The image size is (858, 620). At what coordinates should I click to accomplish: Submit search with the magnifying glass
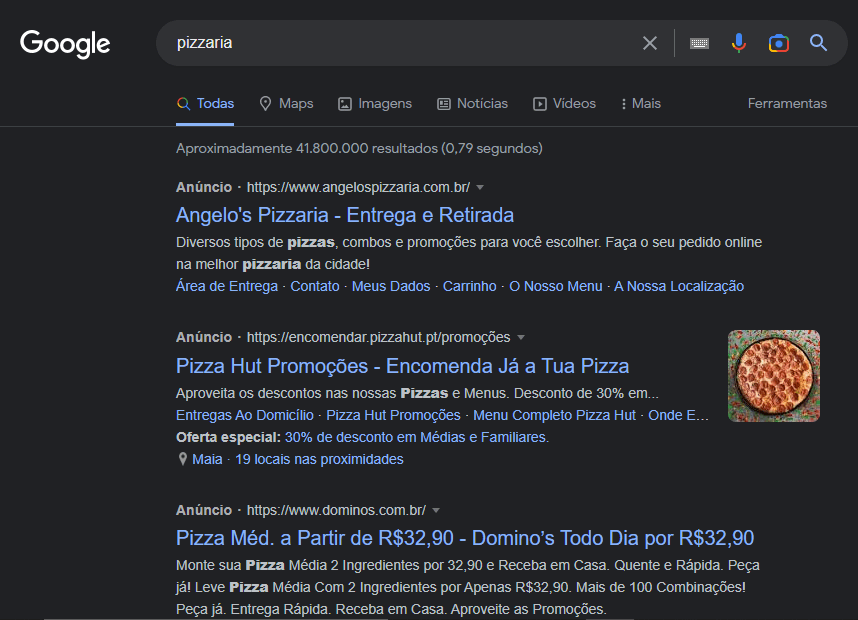(818, 43)
